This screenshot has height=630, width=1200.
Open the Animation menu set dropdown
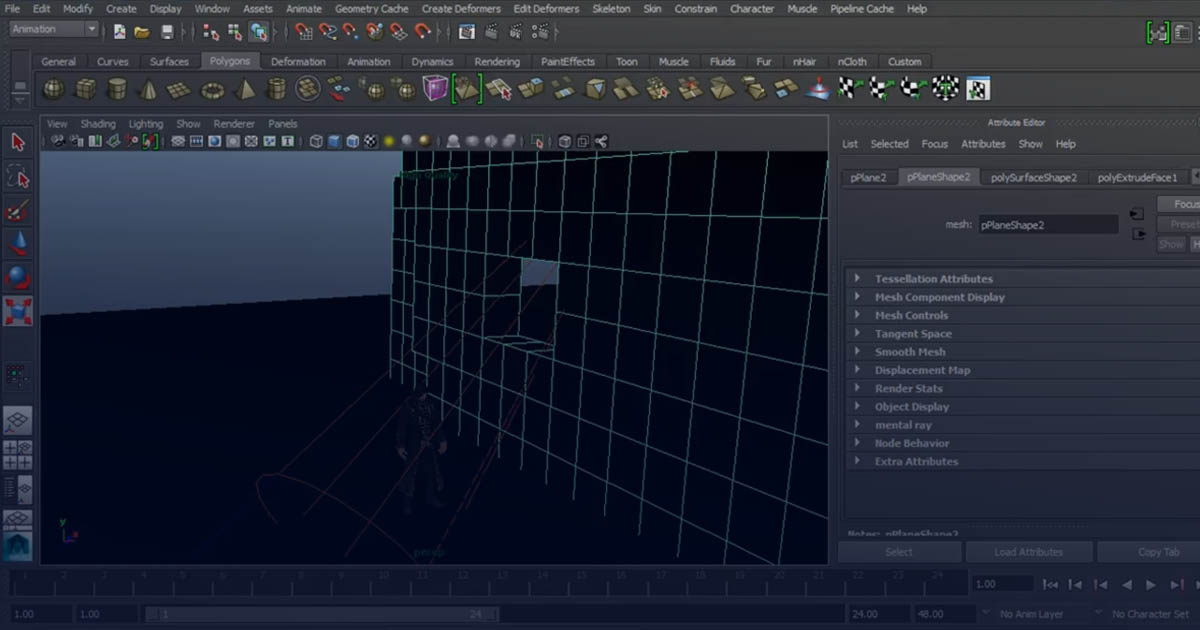click(52, 29)
